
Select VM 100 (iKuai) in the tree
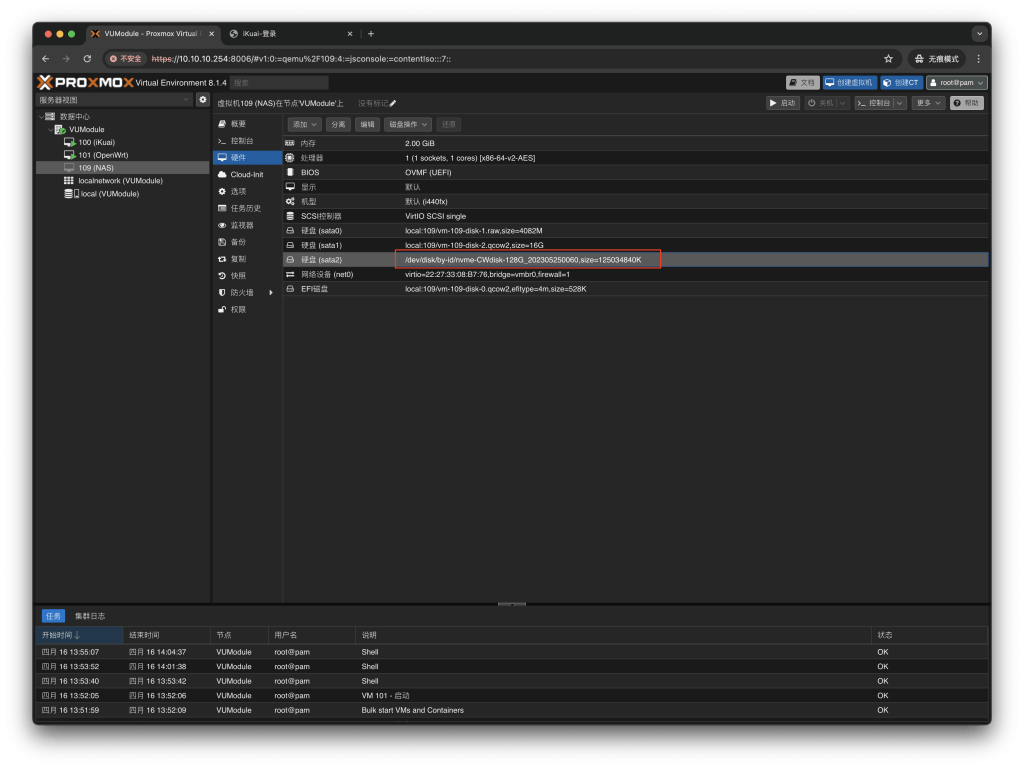click(x=96, y=142)
